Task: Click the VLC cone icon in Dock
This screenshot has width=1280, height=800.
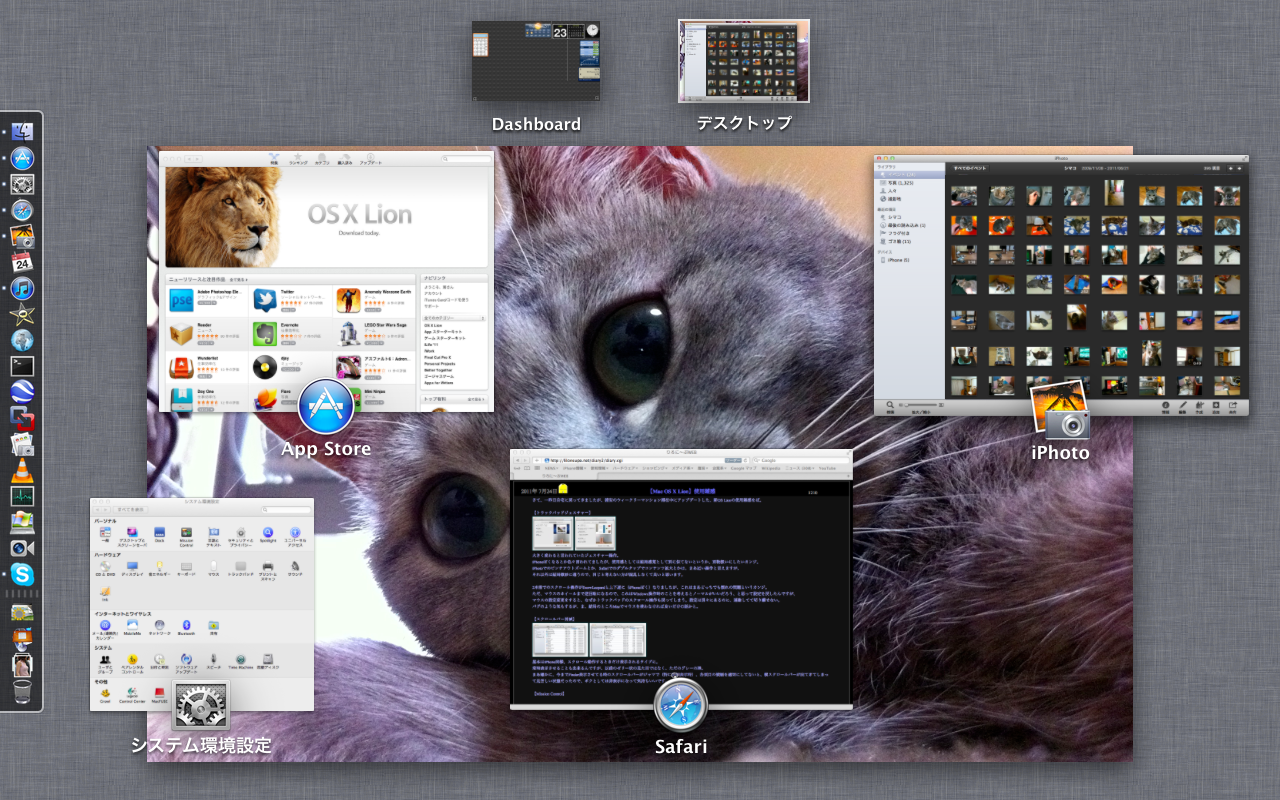Action: (x=22, y=470)
